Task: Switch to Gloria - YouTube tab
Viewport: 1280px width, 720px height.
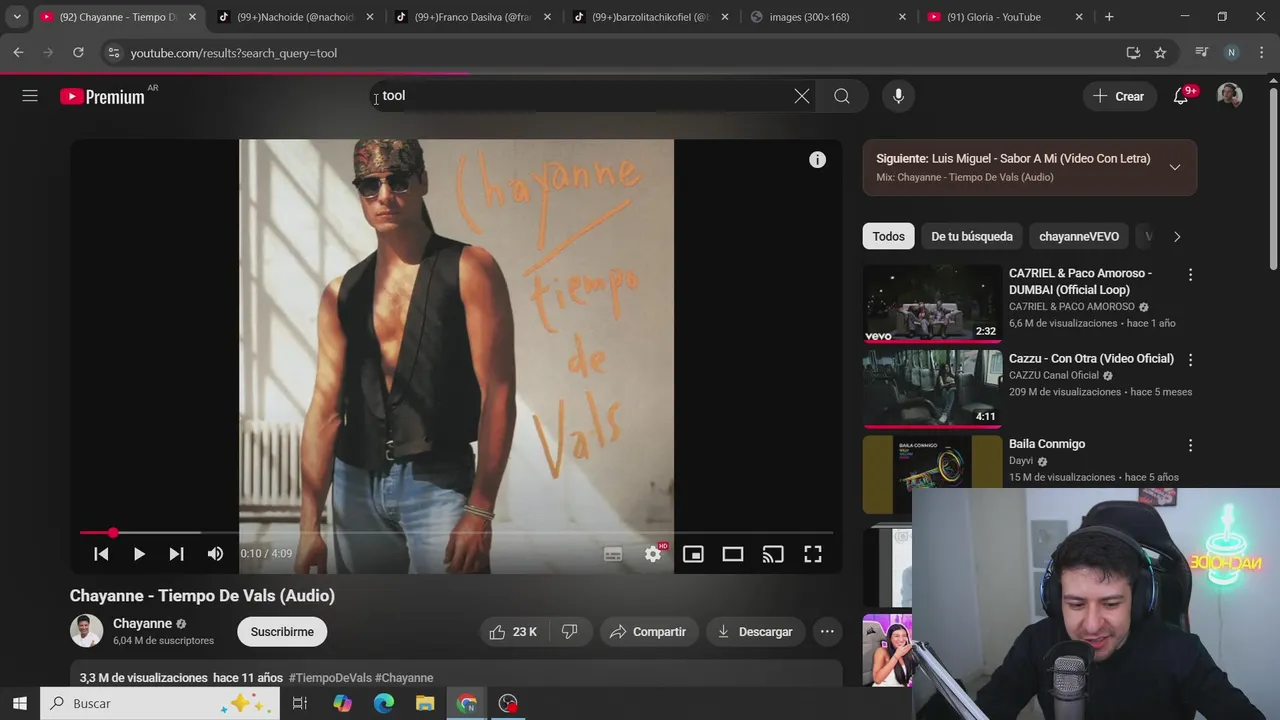Action: click(1004, 17)
